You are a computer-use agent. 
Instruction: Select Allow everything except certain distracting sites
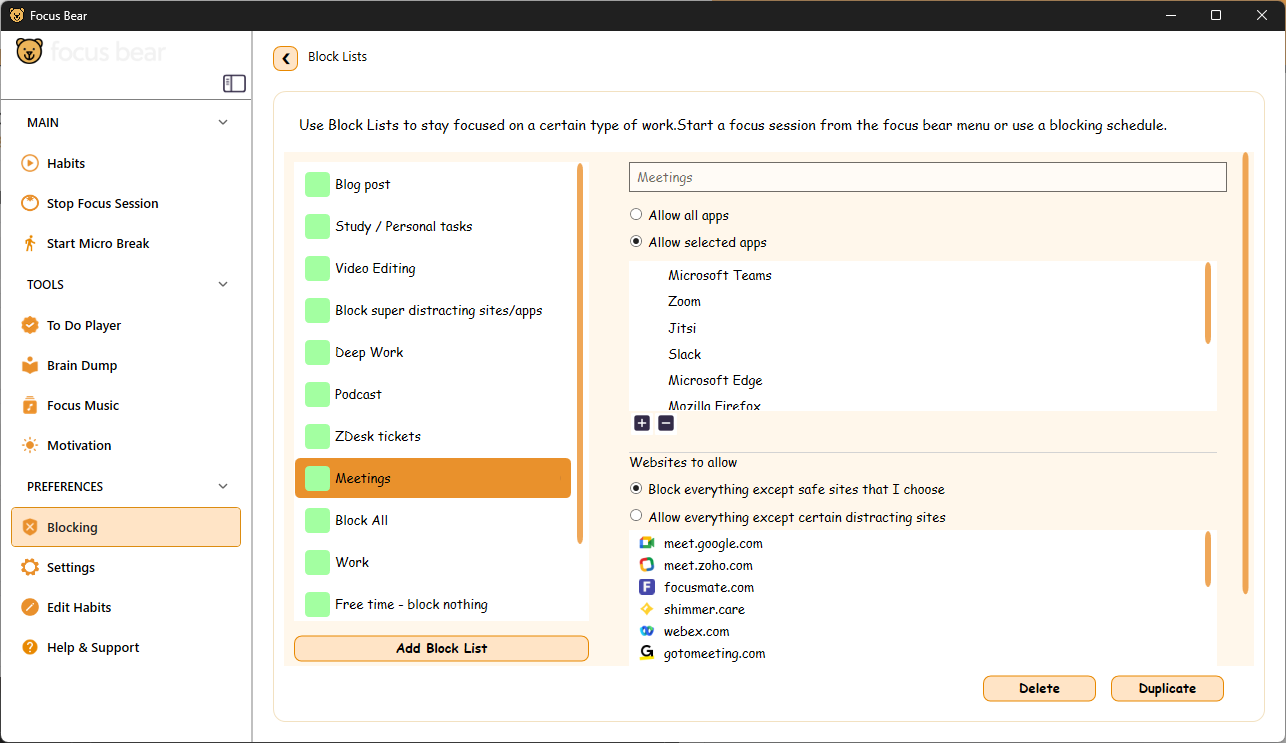pyautogui.click(x=636, y=517)
